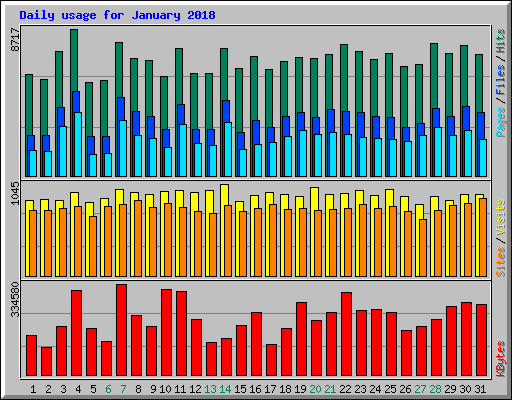The image size is (512, 400).
Task: Click the Pages legend label
Action: coord(501,122)
